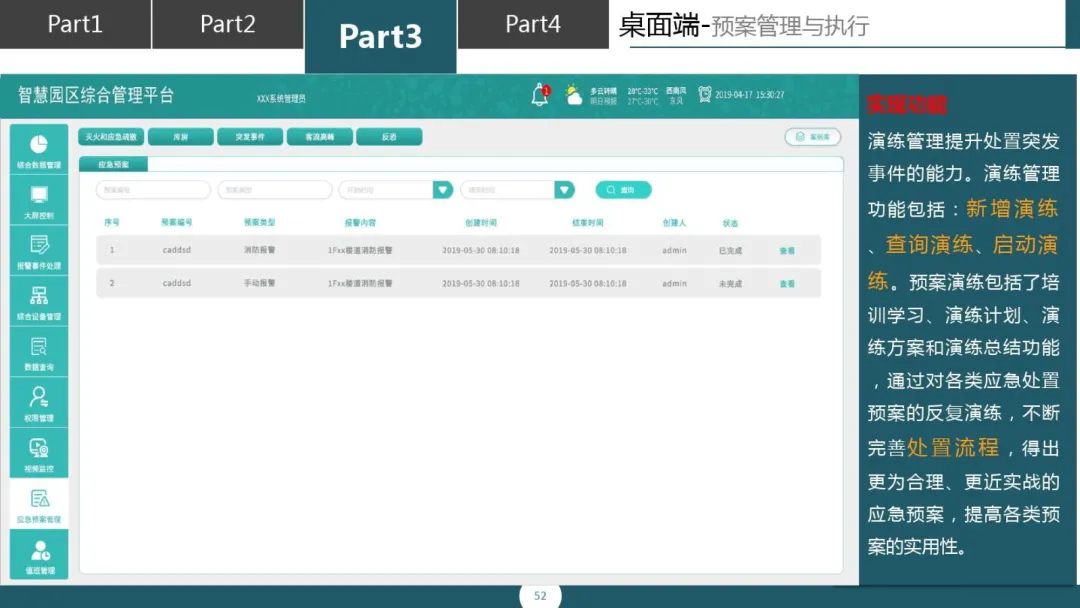Select 权限管理 user icon in sidebar
The image size is (1080, 608).
(39, 397)
